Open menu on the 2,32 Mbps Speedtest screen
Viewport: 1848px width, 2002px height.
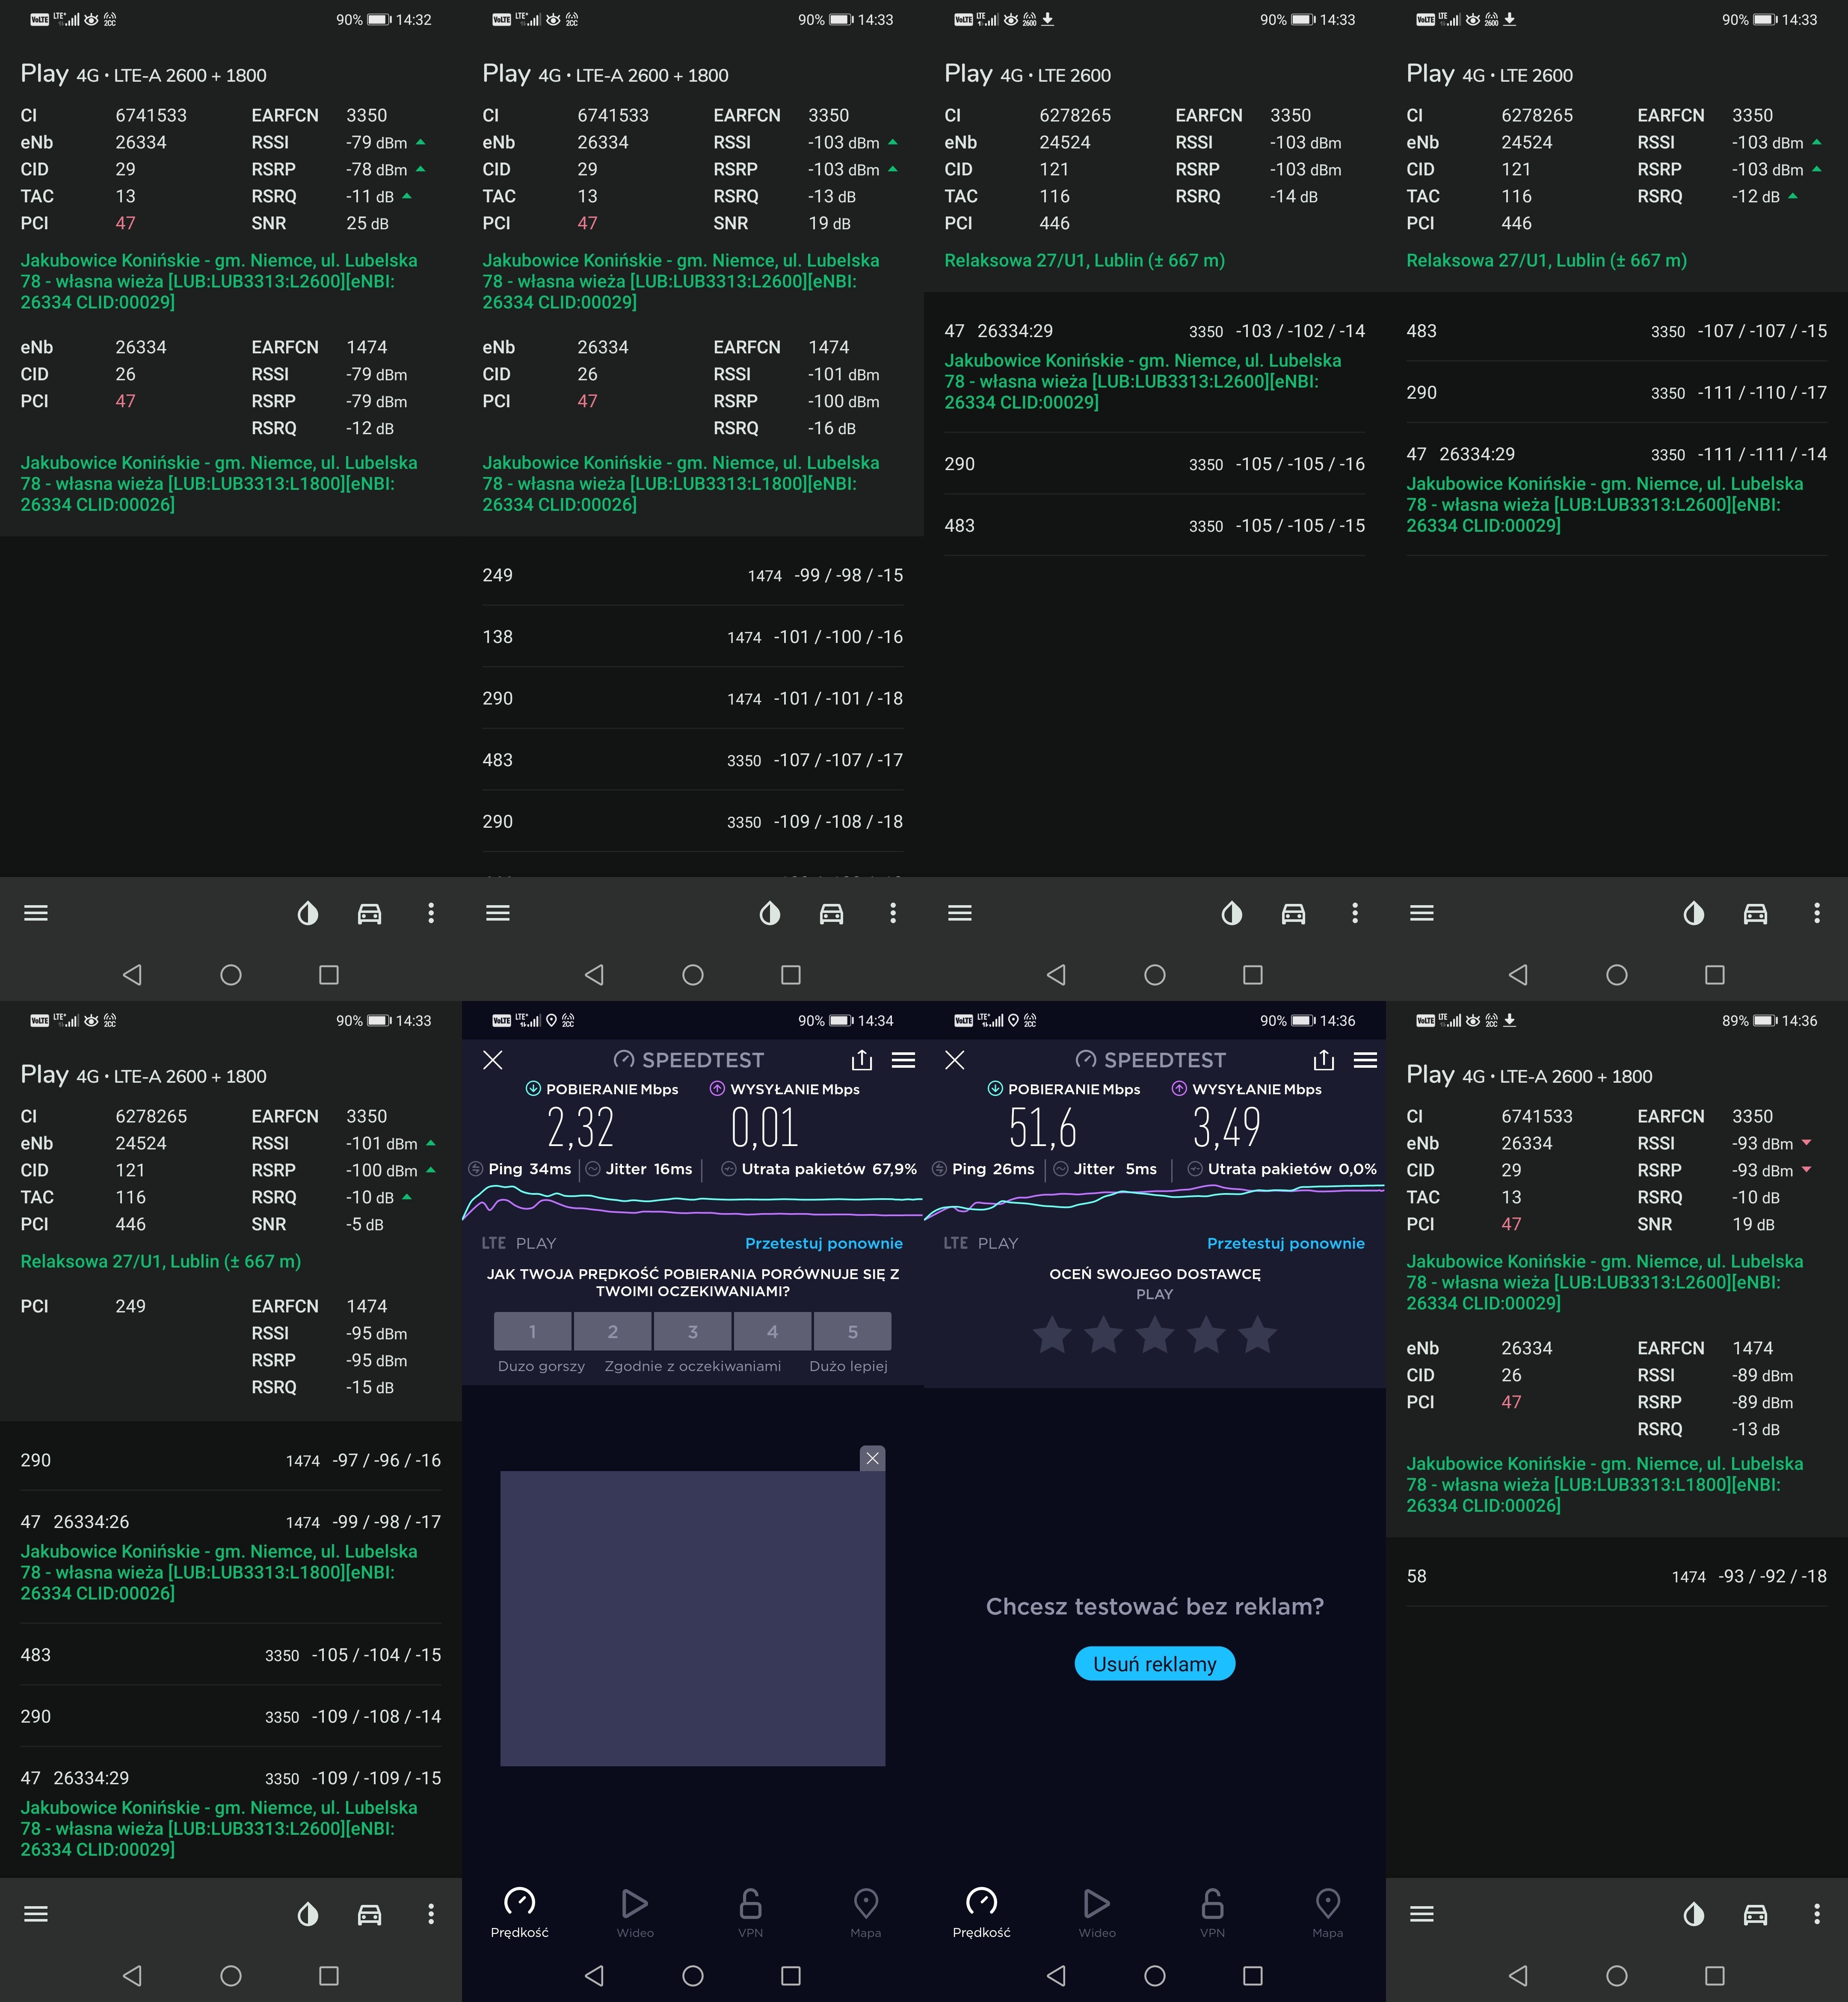pyautogui.click(x=903, y=1060)
